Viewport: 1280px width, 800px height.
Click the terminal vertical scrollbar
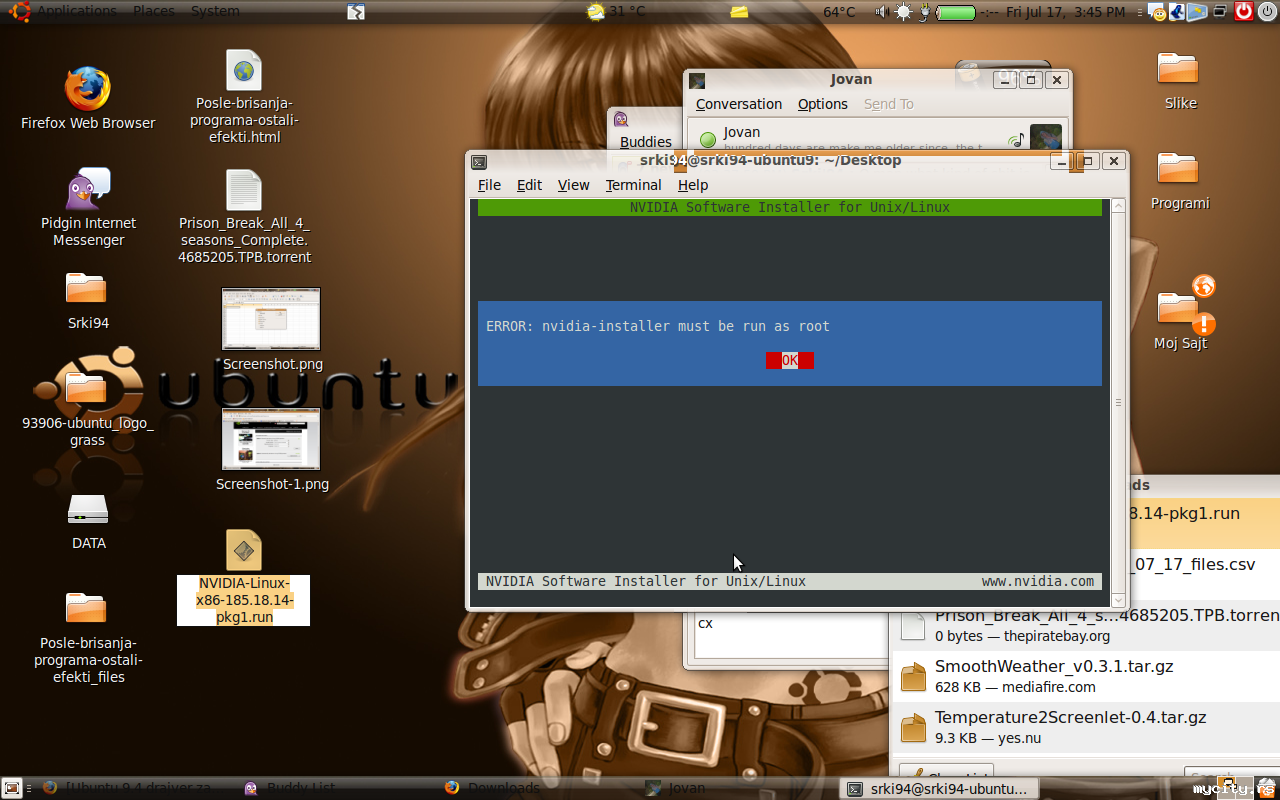tap(1118, 402)
